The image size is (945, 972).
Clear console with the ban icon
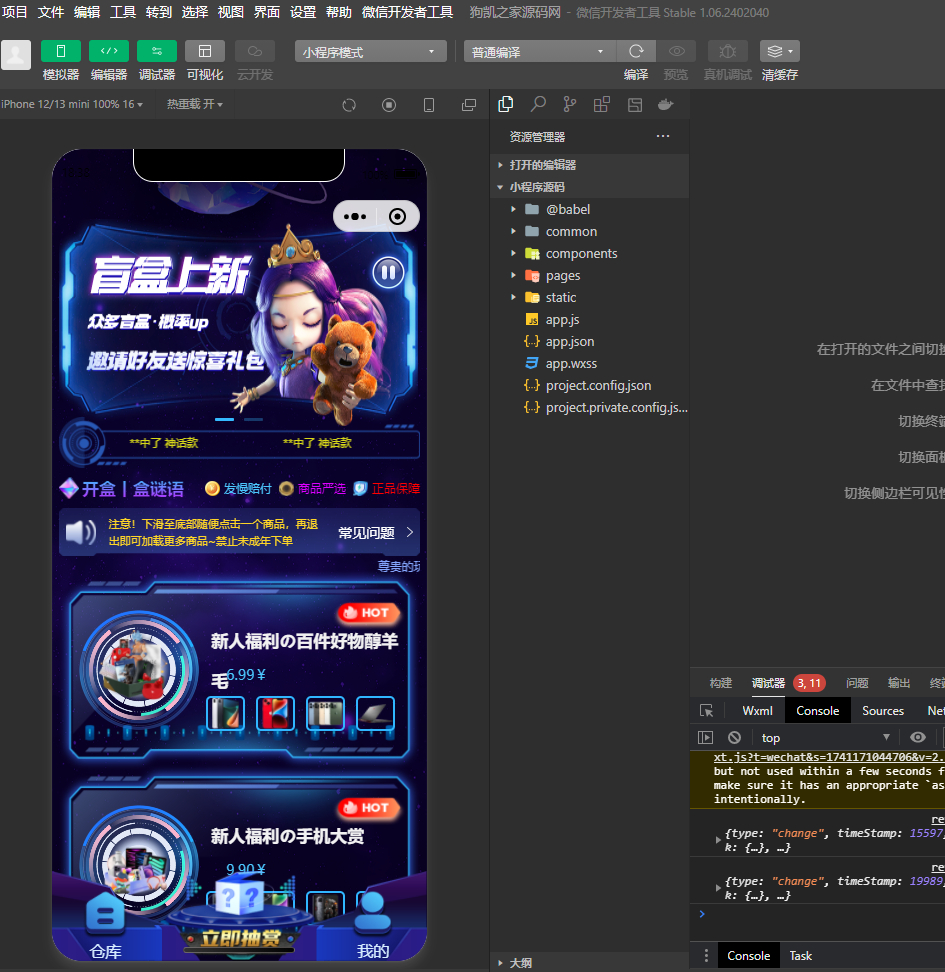(734, 737)
